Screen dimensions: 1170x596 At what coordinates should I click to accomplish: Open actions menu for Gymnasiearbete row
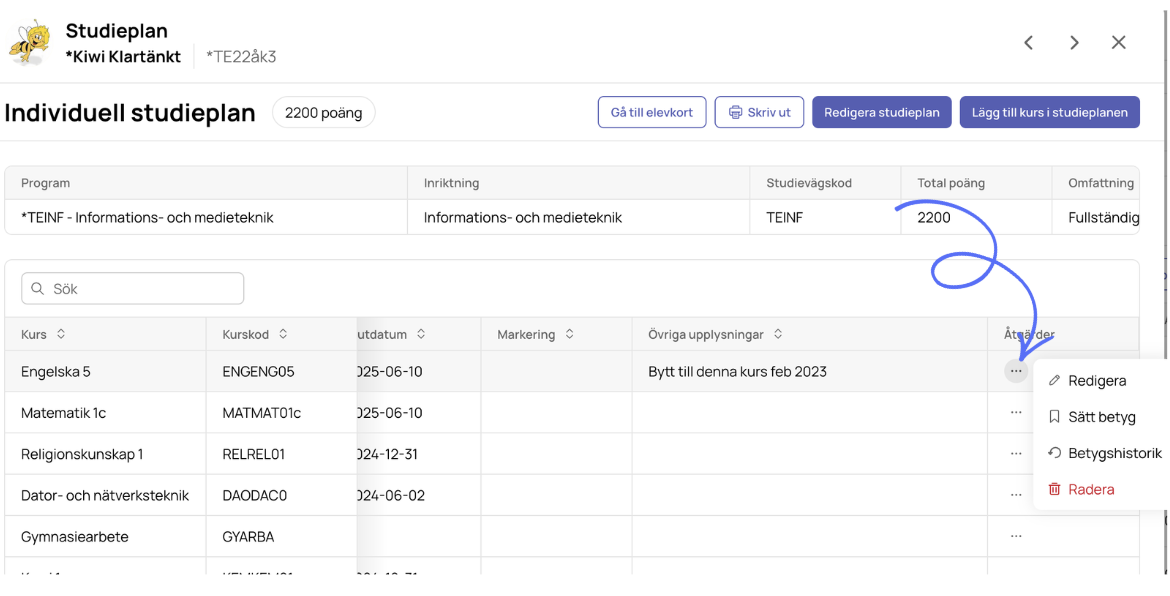(x=1016, y=536)
